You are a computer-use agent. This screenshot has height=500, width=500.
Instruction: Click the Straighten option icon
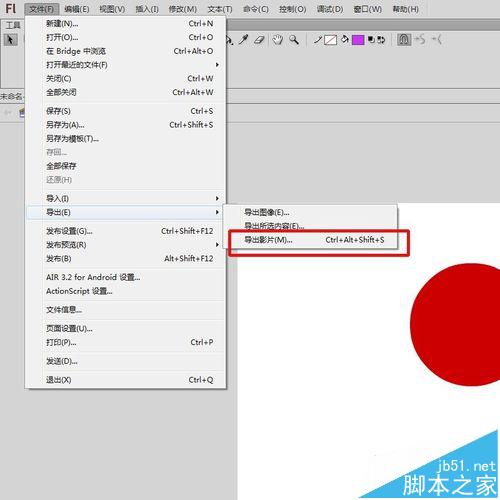(437, 40)
